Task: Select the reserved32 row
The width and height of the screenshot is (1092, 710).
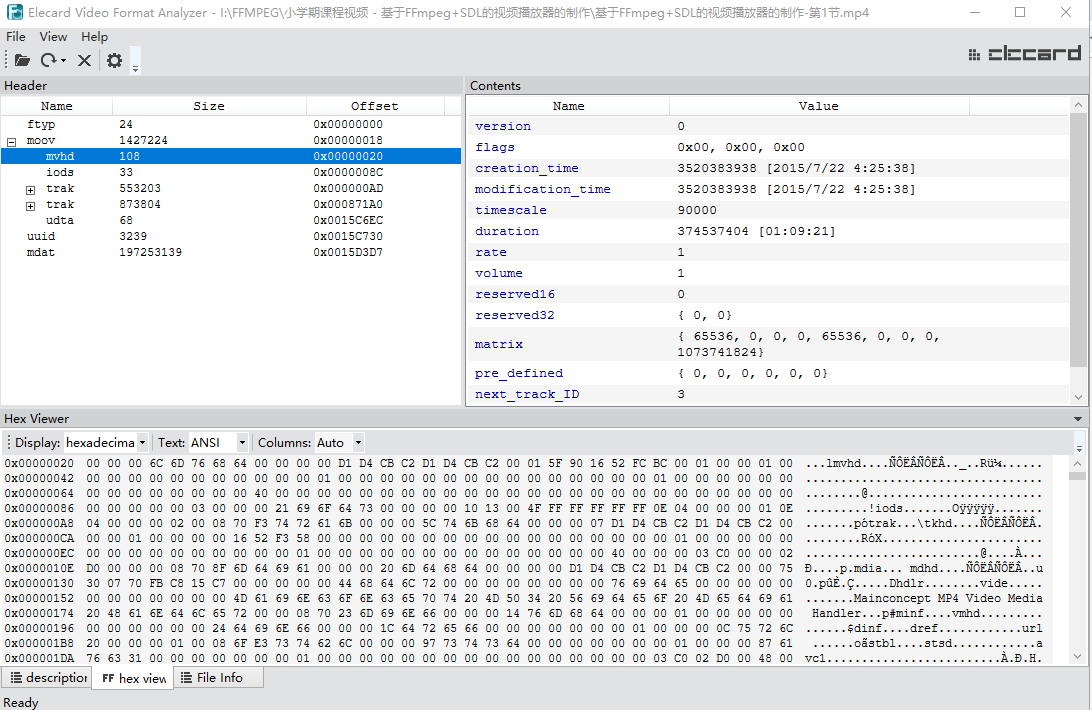Action: click(768, 314)
